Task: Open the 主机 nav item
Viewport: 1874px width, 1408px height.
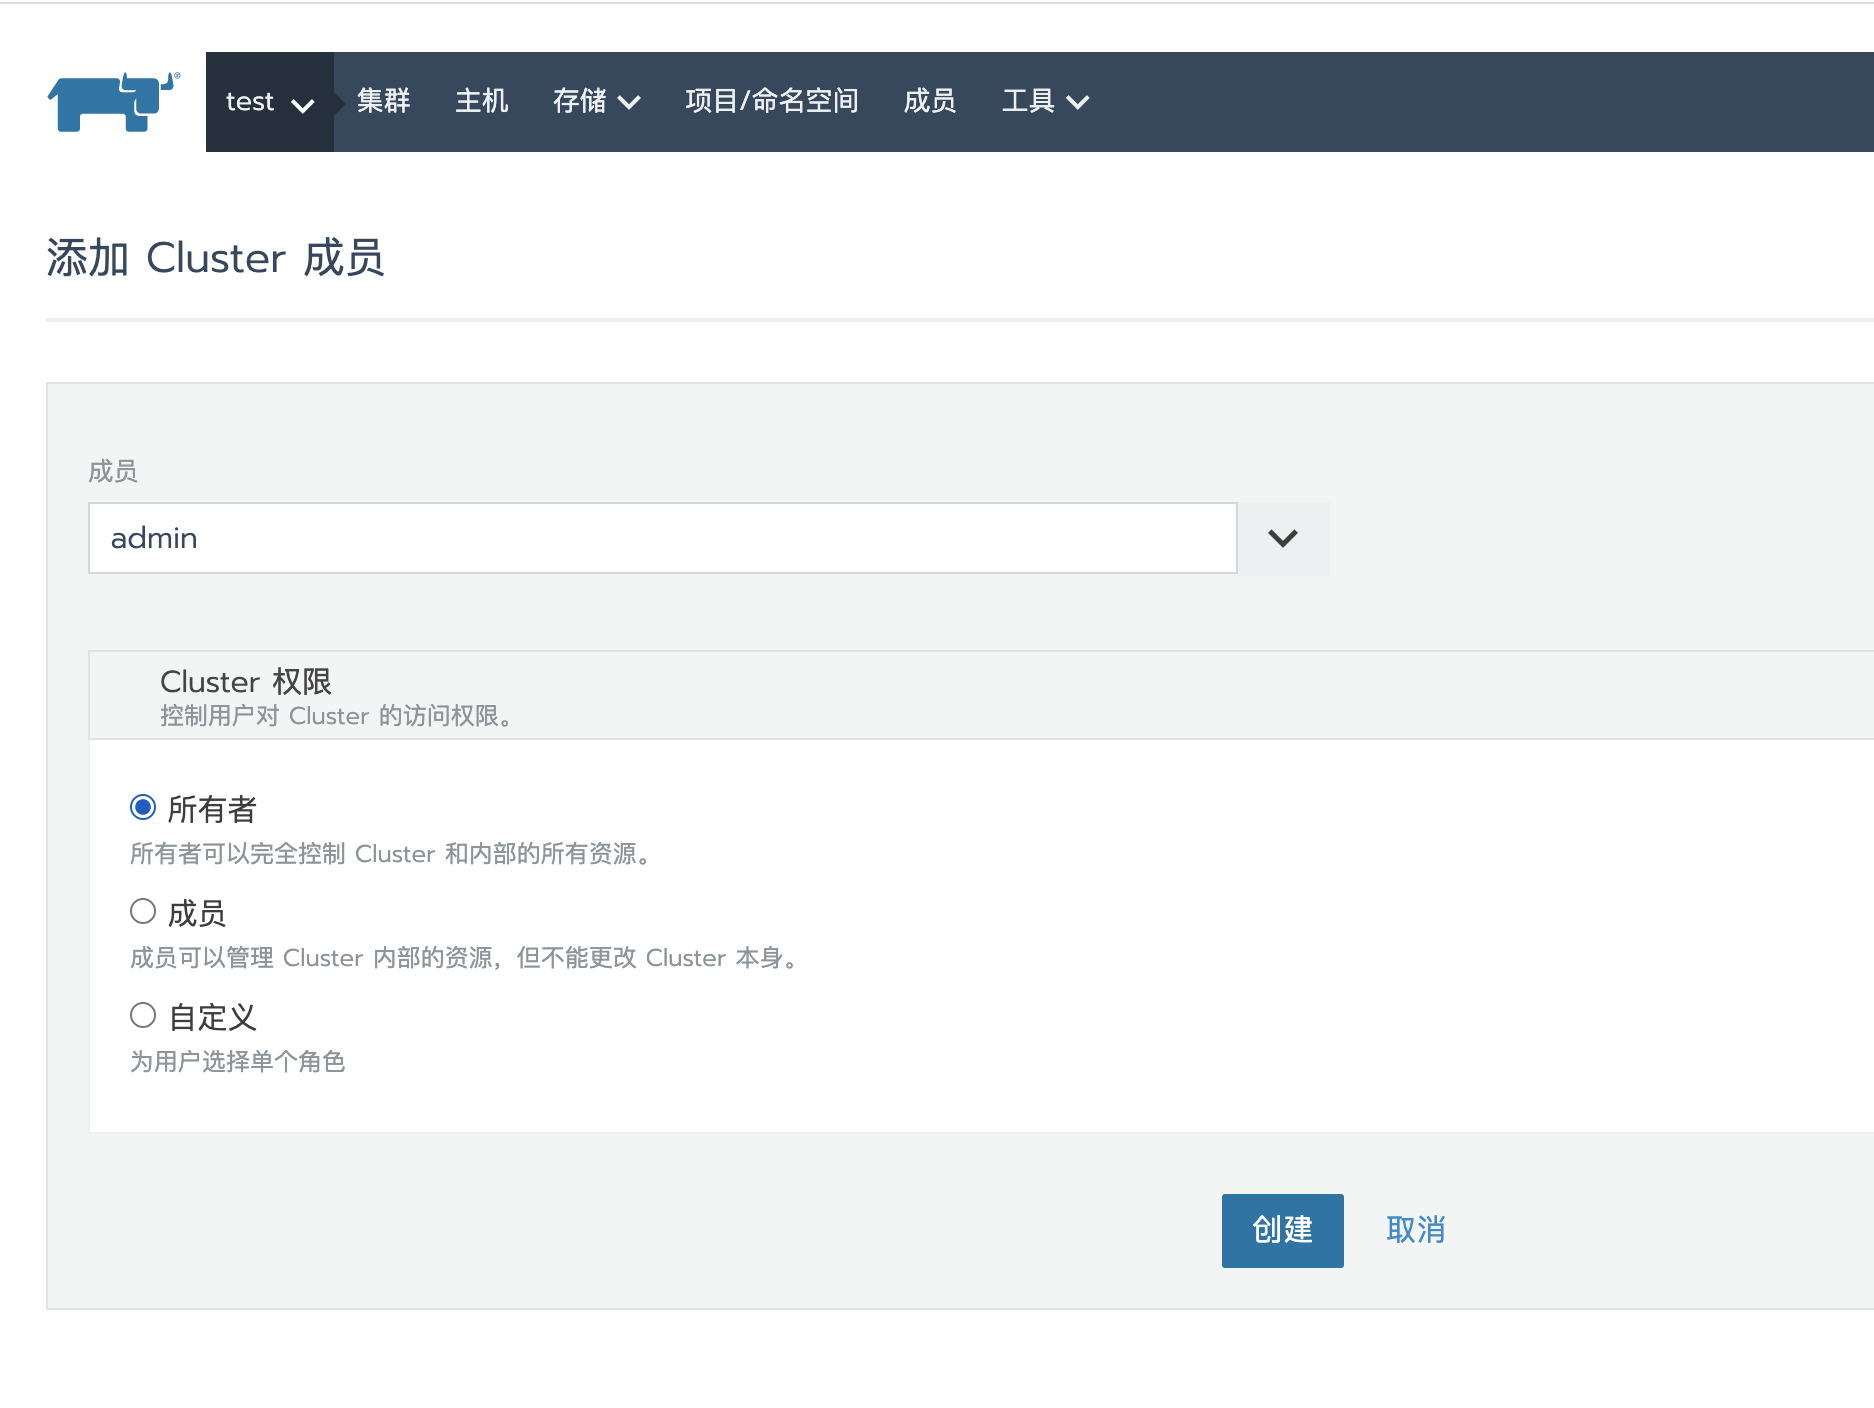Action: click(482, 101)
